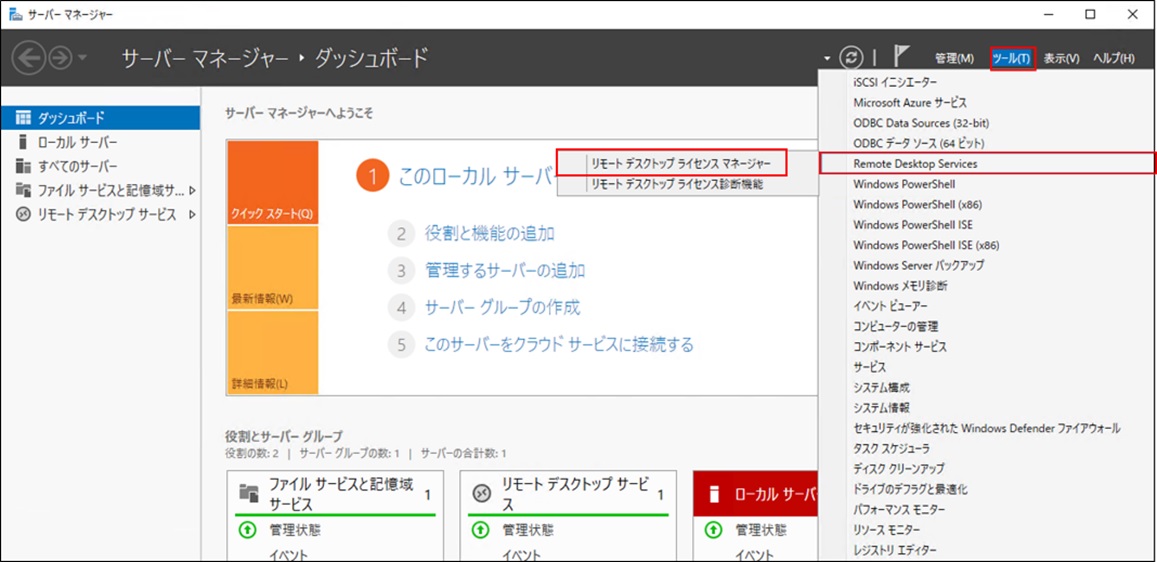Open イベント ビューアー from Tools menu
The width and height of the screenshot is (1157, 562).
890,306
